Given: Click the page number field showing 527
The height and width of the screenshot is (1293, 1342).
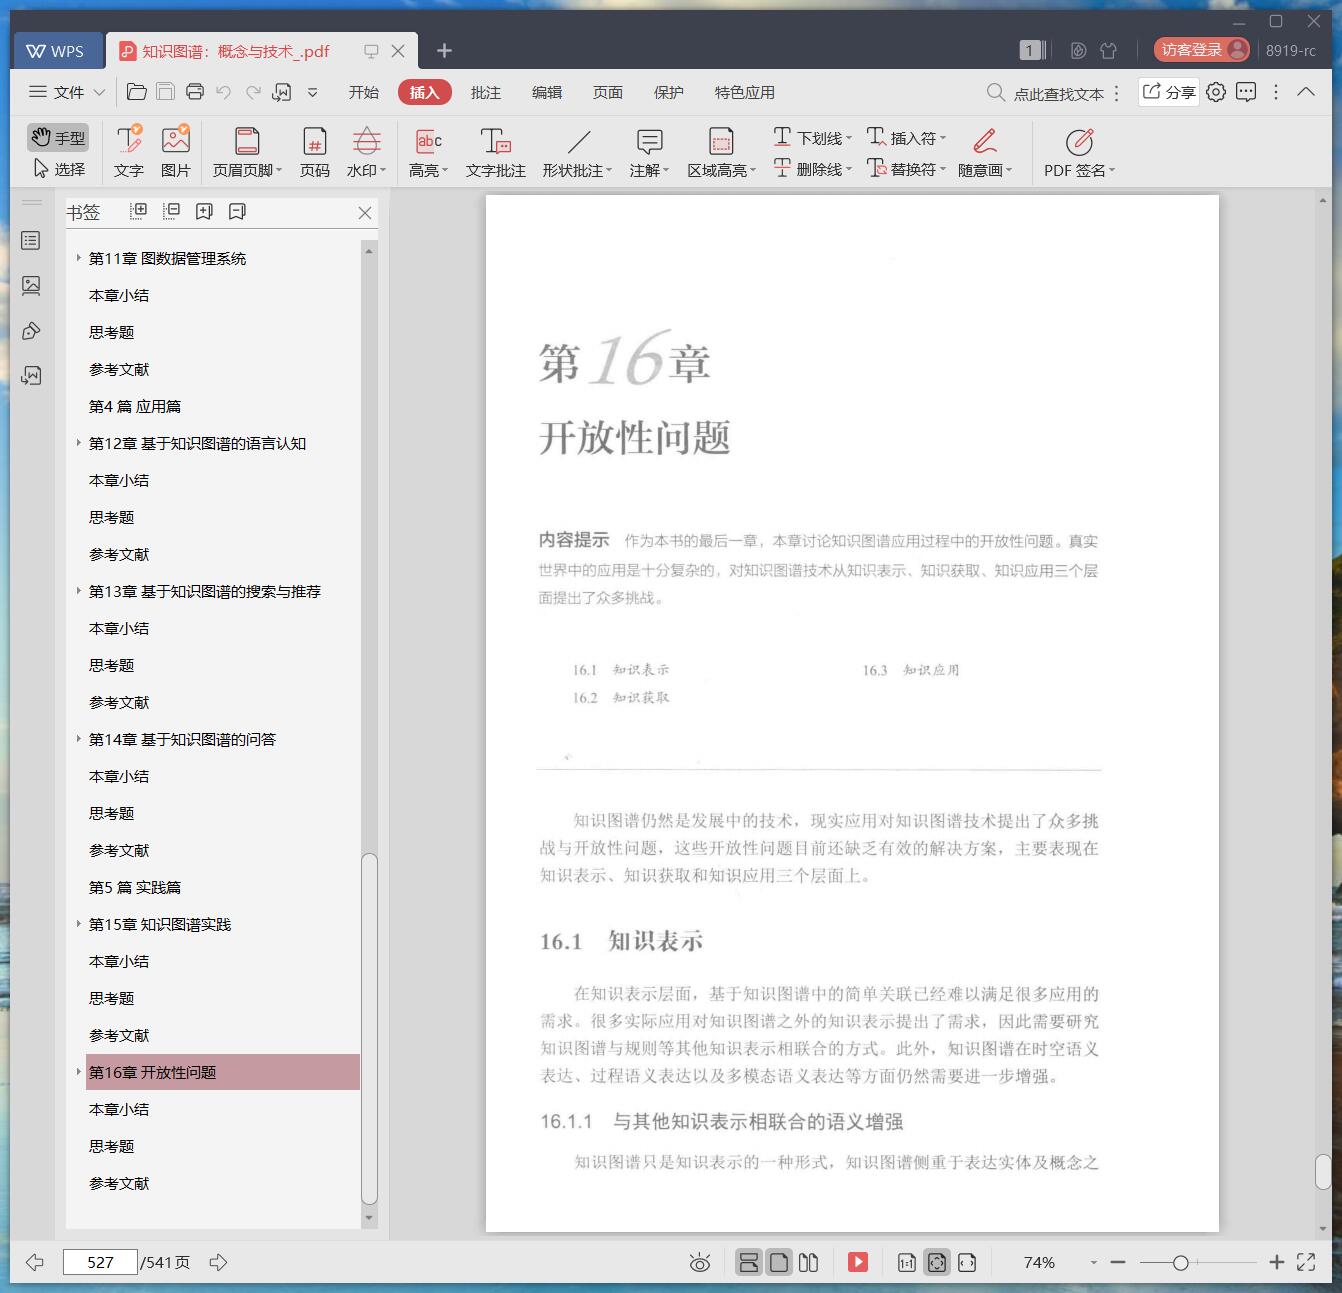Looking at the screenshot, I should click(100, 1262).
